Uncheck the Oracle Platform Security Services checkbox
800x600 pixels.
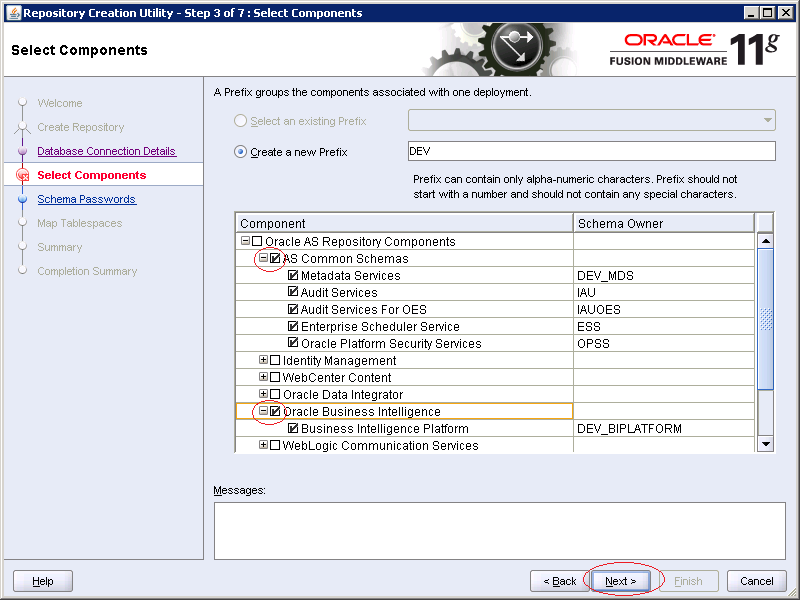293,343
